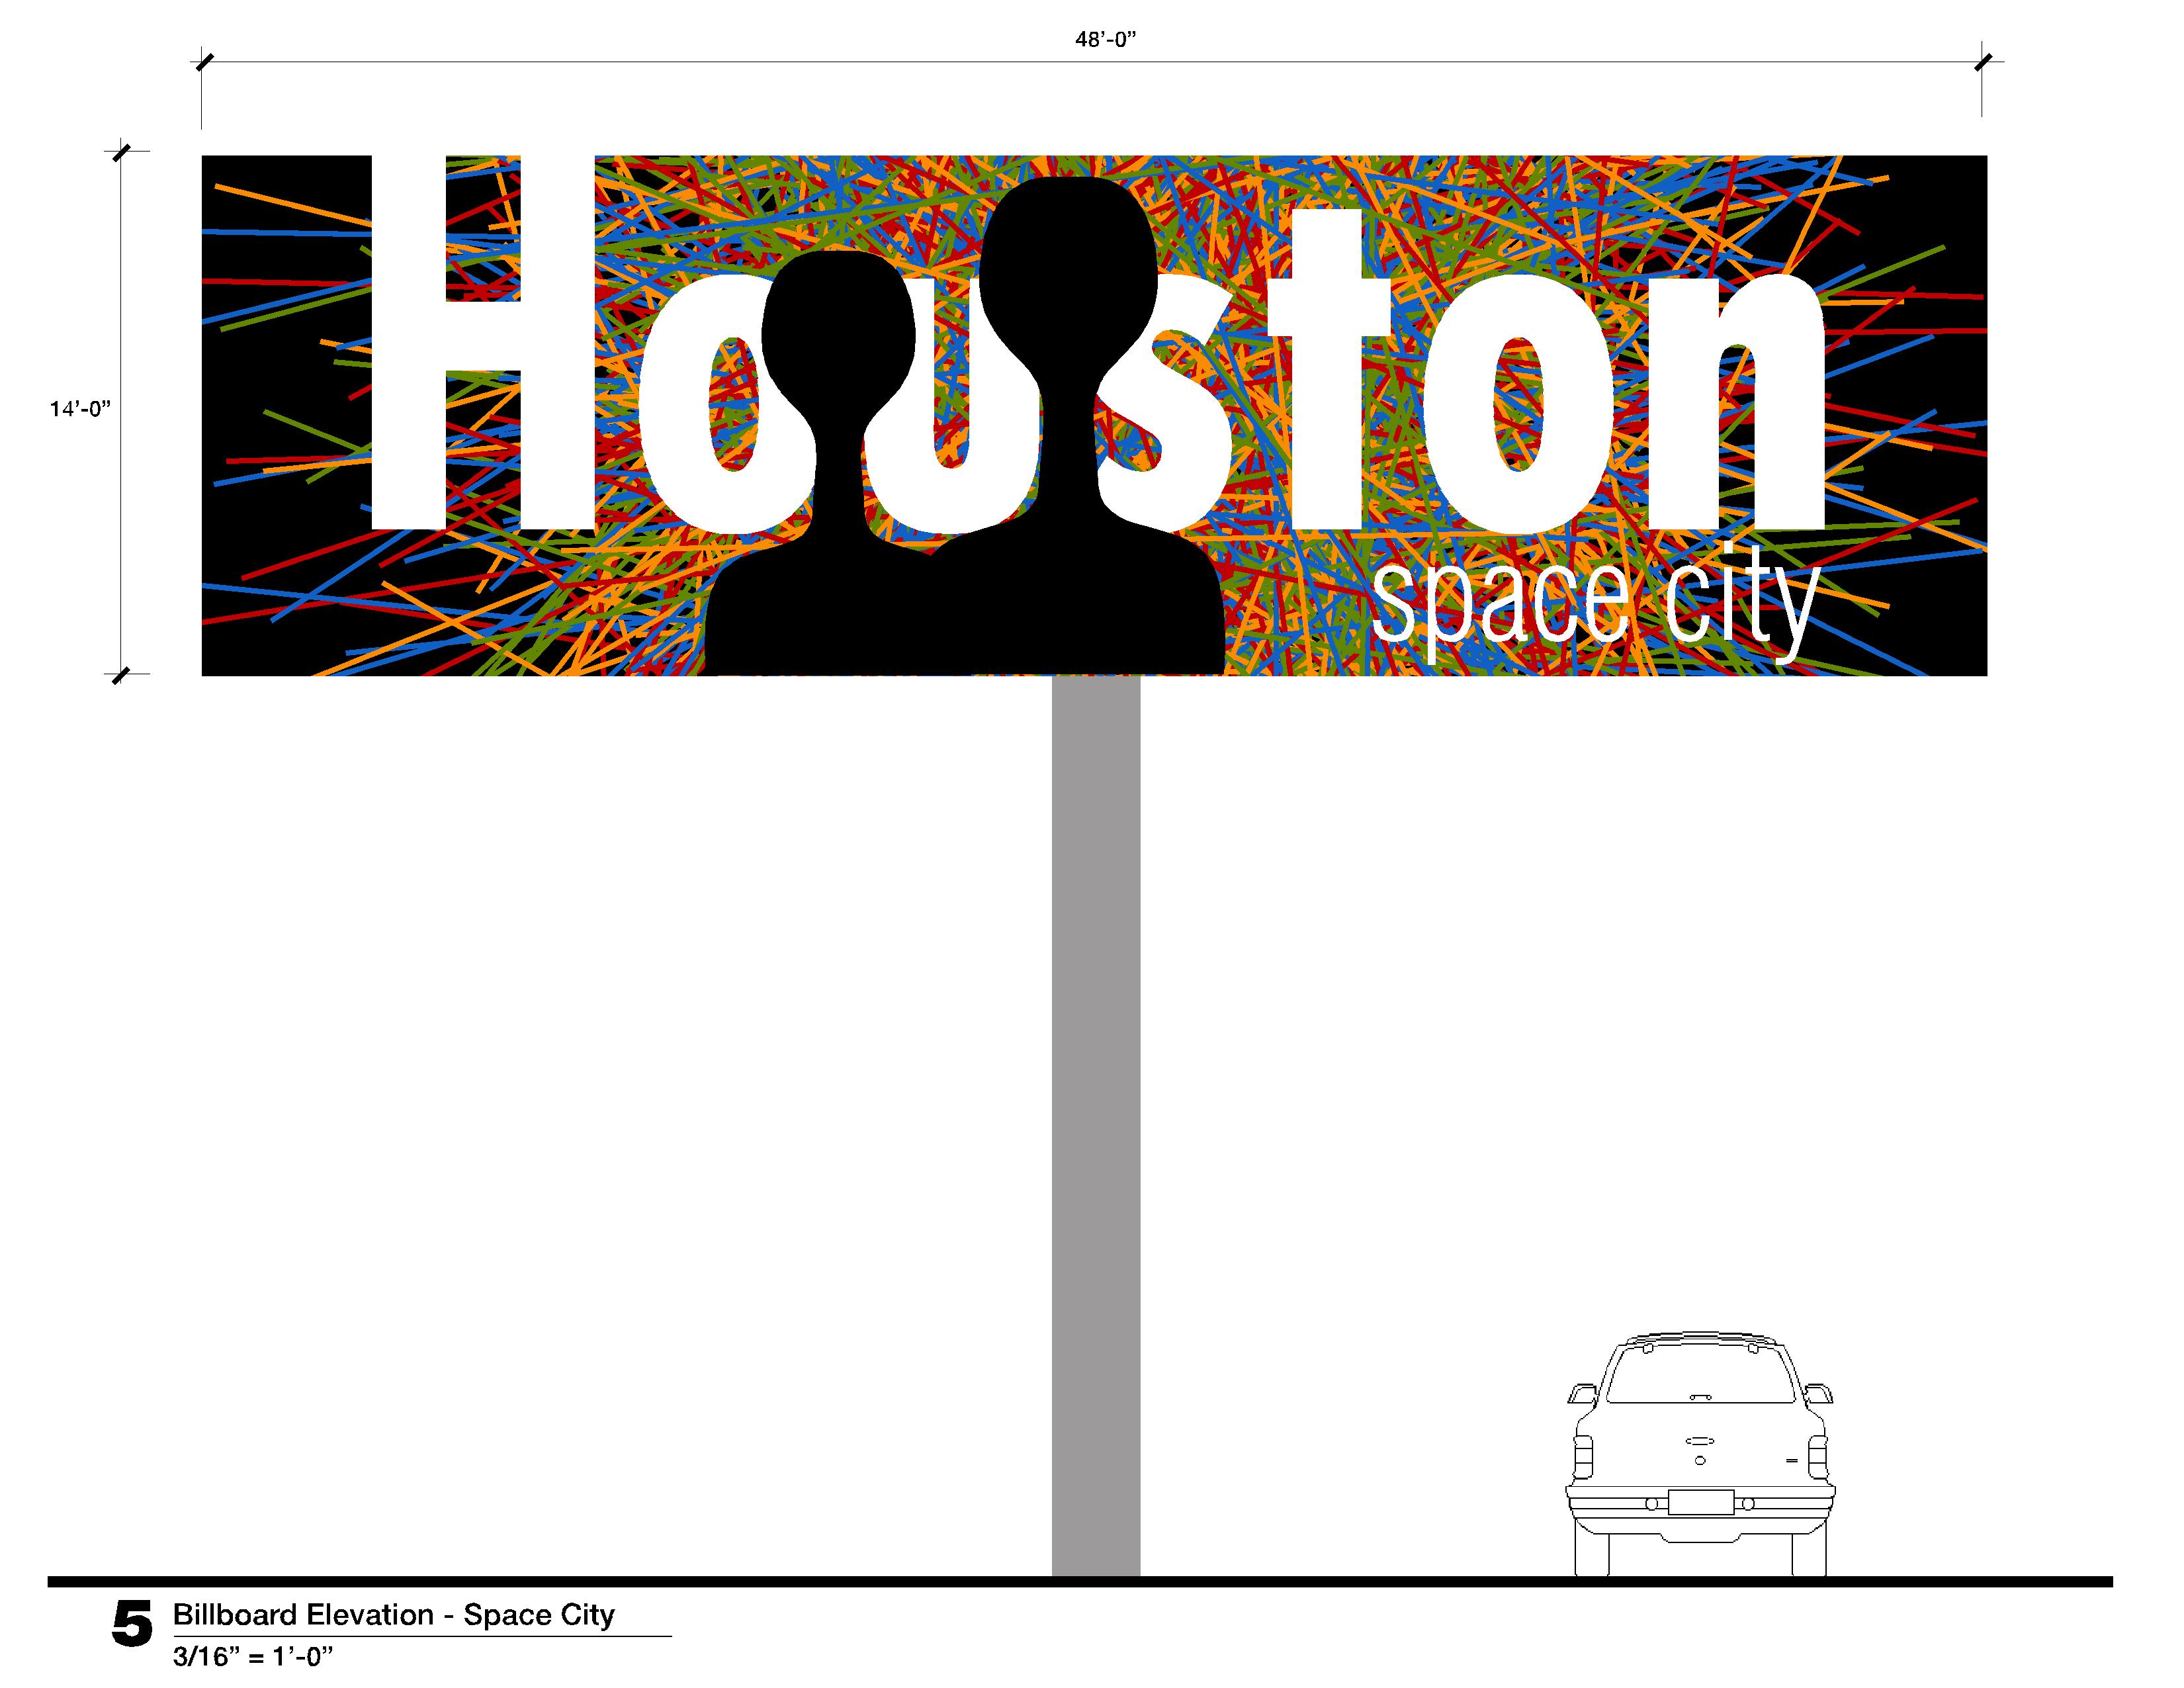The height and width of the screenshot is (1688, 2184).
Task: Click the bottom-left height dimension tick
Action: point(121,675)
